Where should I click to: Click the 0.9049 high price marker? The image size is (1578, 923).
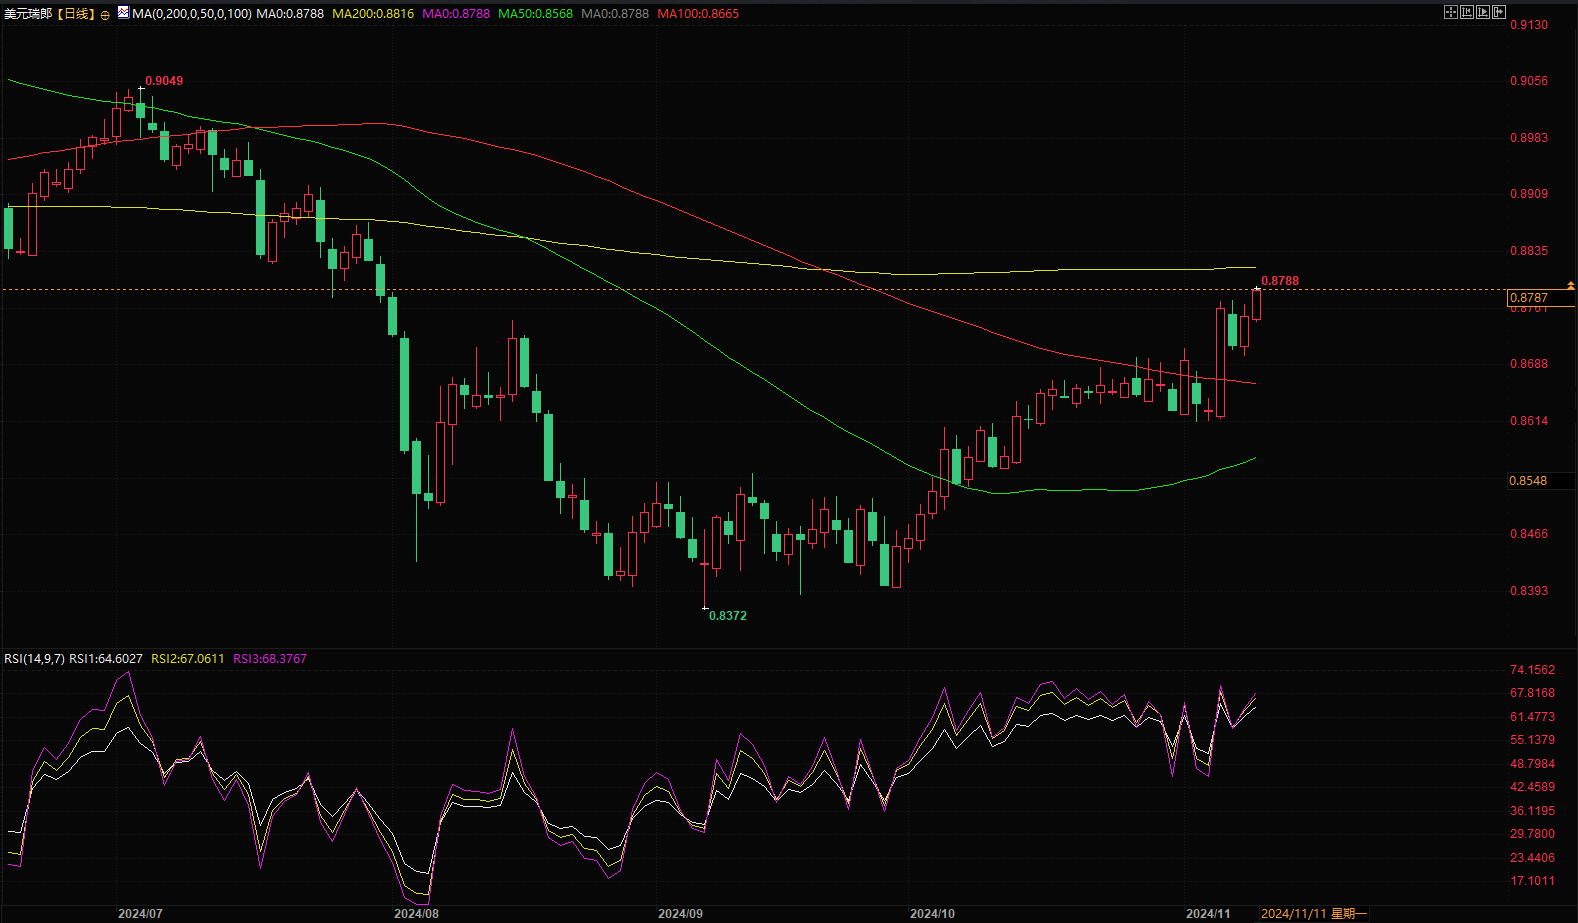pyautogui.click(x=164, y=81)
